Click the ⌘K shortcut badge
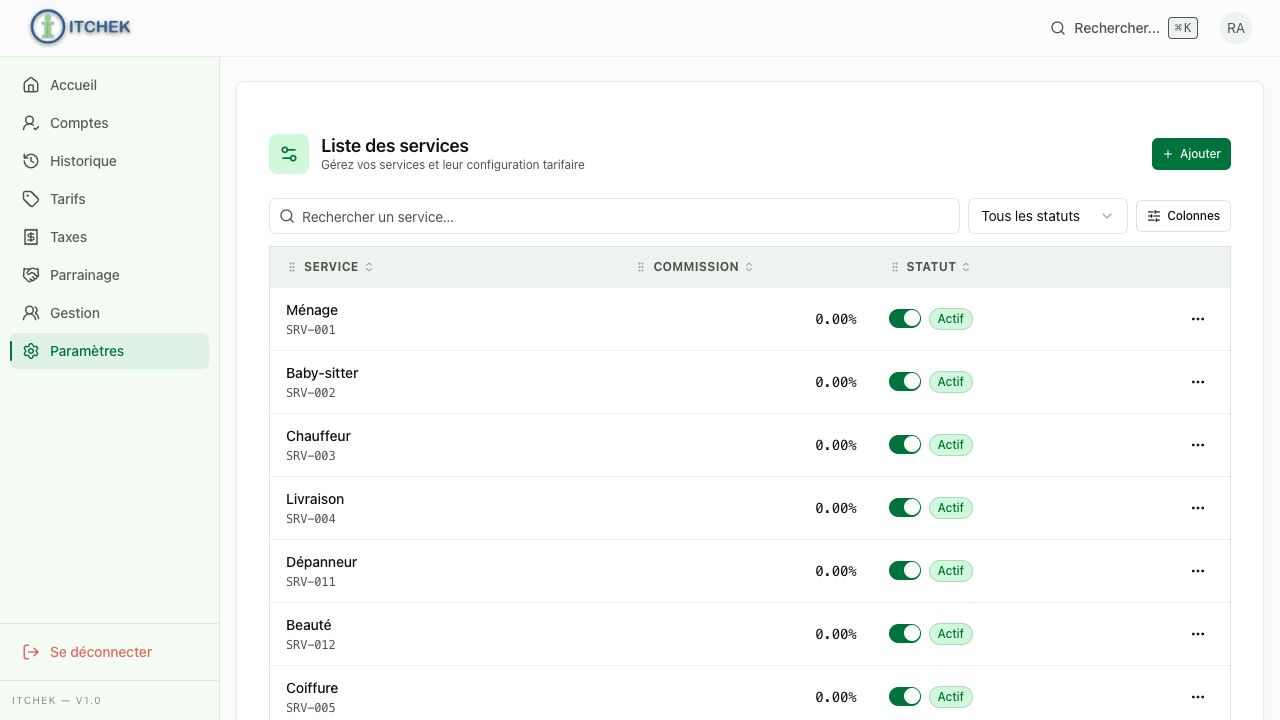 tap(1183, 28)
